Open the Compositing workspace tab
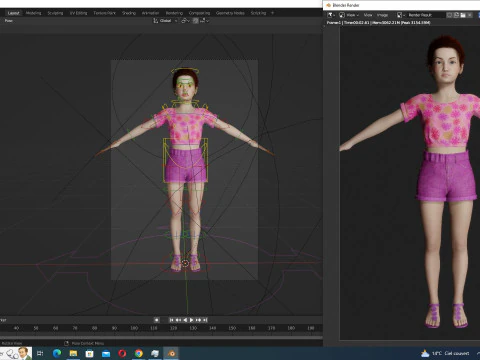This screenshot has width=480, height=360. click(199, 13)
